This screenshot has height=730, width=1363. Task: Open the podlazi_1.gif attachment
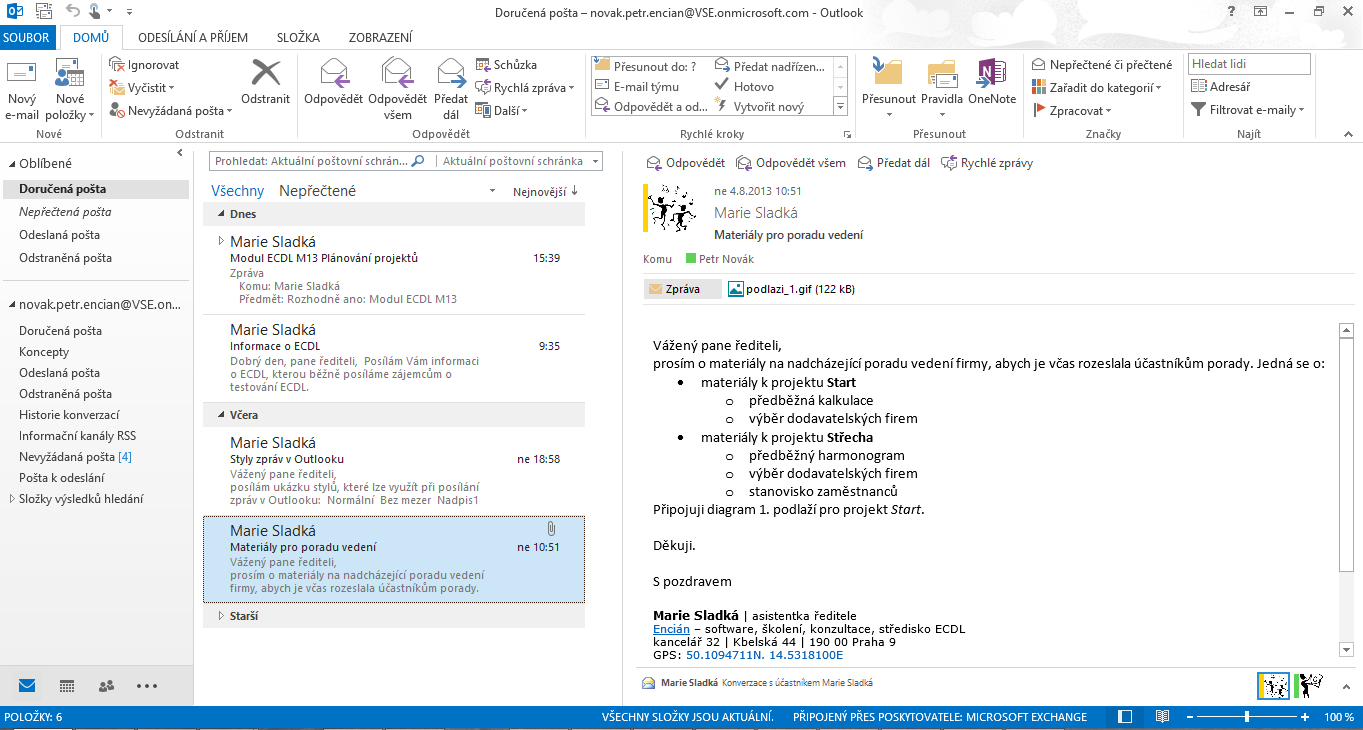click(x=791, y=289)
